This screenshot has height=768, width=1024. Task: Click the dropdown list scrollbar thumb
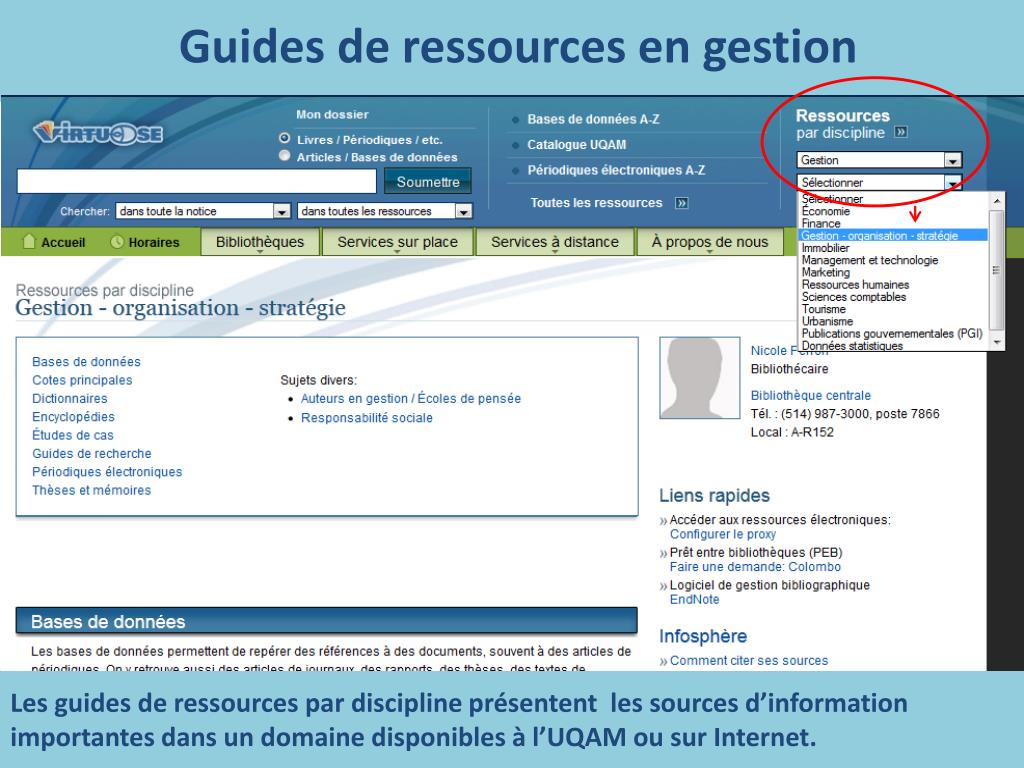(997, 268)
